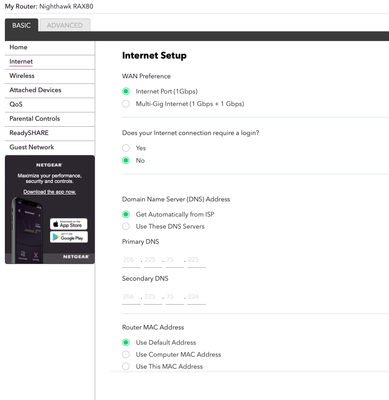Open the Internet sidebar item

(50, 62)
